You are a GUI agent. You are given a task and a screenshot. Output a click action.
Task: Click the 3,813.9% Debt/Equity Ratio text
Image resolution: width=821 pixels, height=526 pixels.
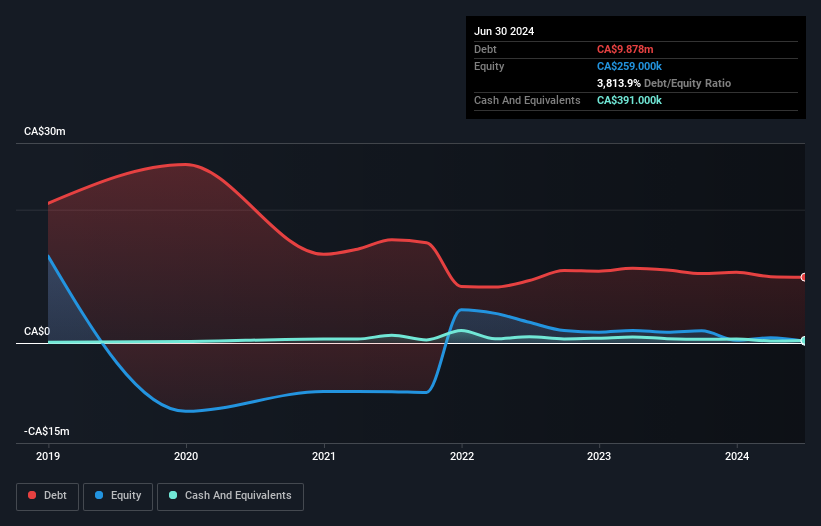[664, 83]
